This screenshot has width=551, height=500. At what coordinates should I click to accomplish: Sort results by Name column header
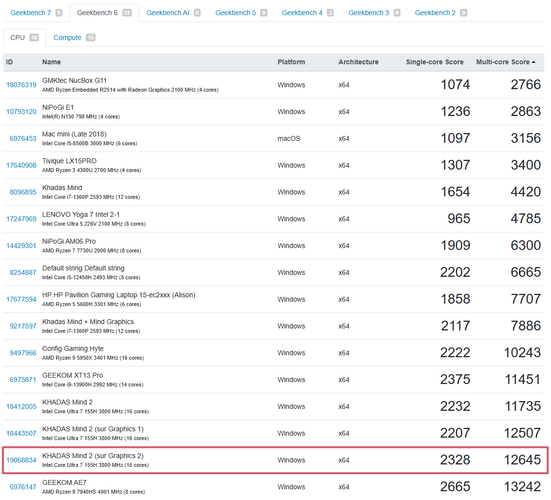click(51, 62)
